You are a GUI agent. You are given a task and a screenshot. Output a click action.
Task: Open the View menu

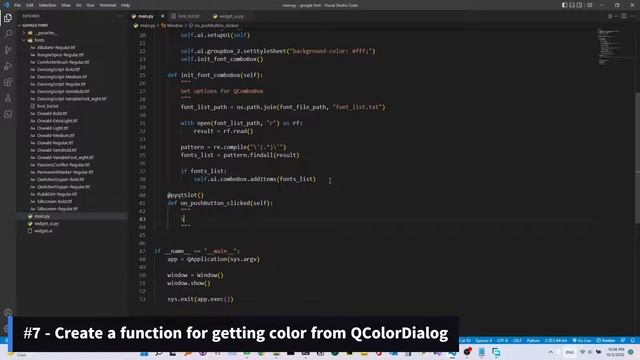point(66,5)
